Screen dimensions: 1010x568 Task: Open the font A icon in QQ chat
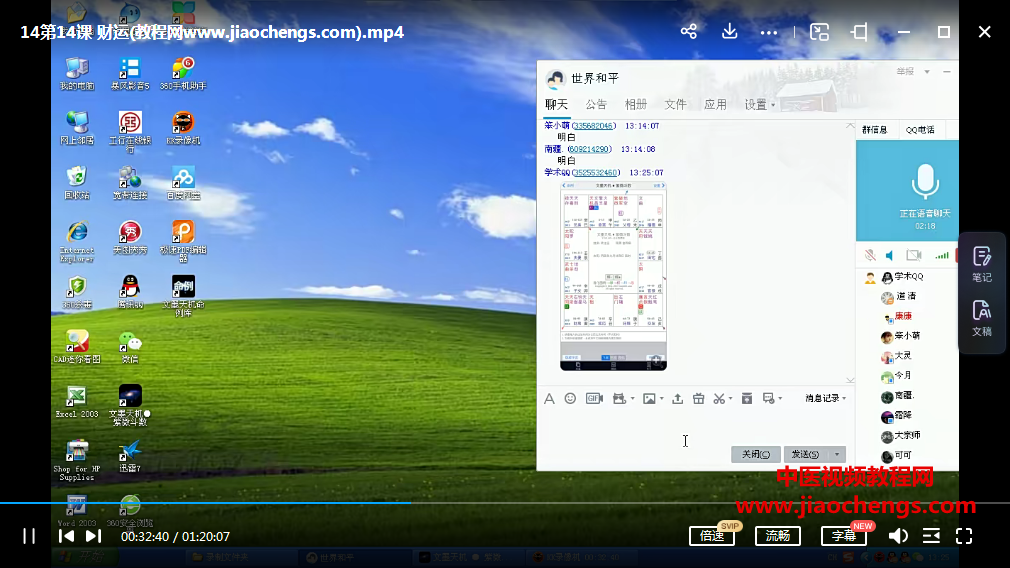pyautogui.click(x=549, y=399)
